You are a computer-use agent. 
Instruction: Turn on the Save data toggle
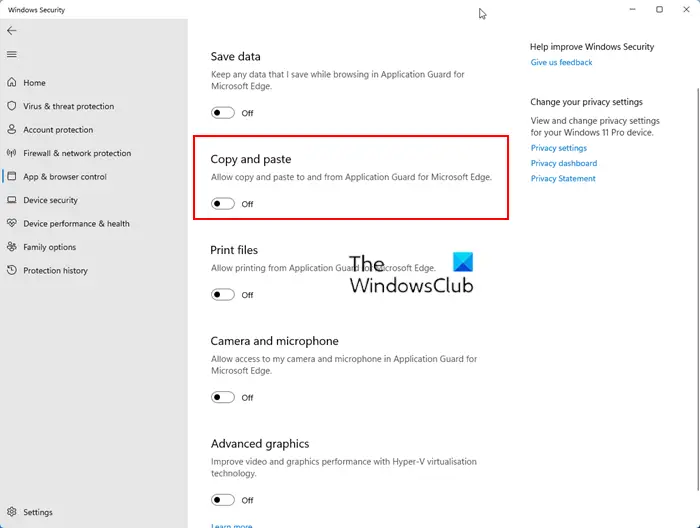pyautogui.click(x=223, y=113)
